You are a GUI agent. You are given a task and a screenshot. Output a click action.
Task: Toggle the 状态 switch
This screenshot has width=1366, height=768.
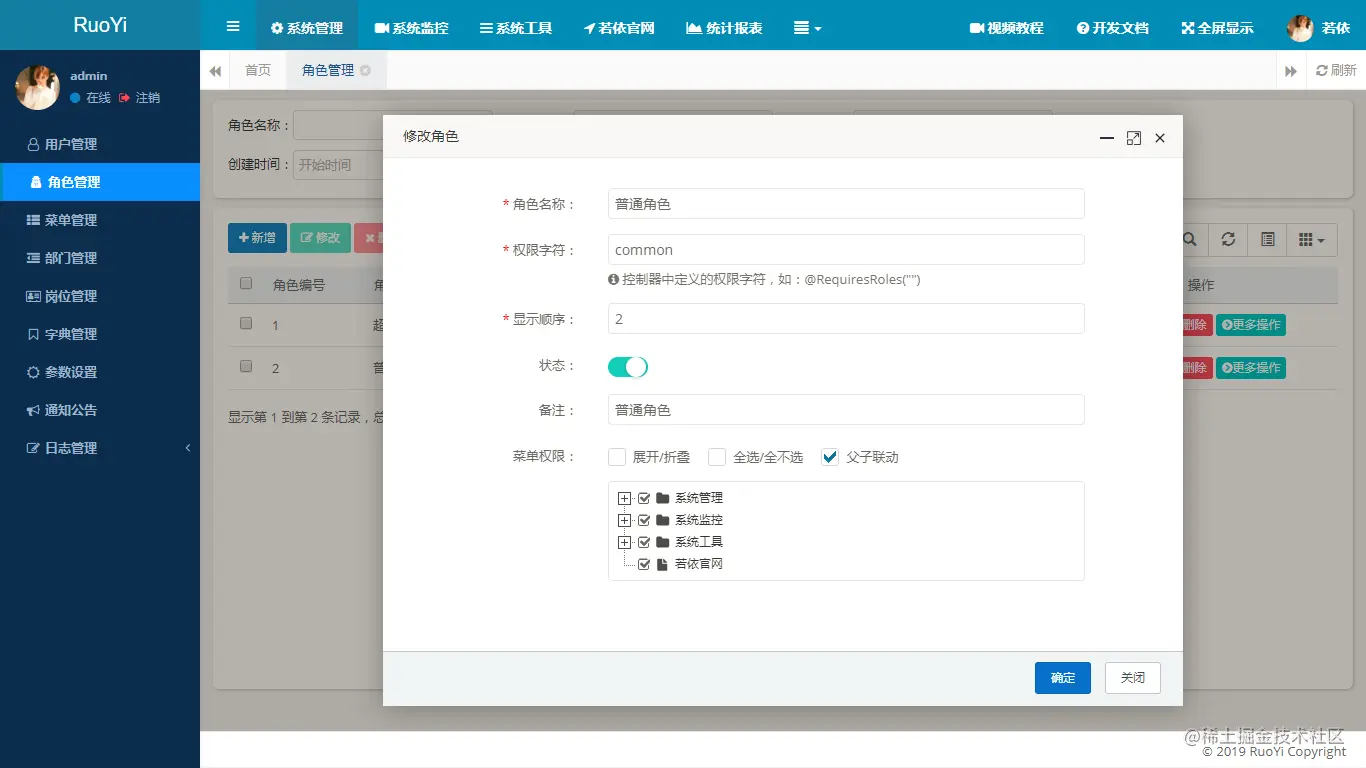click(x=628, y=367)
